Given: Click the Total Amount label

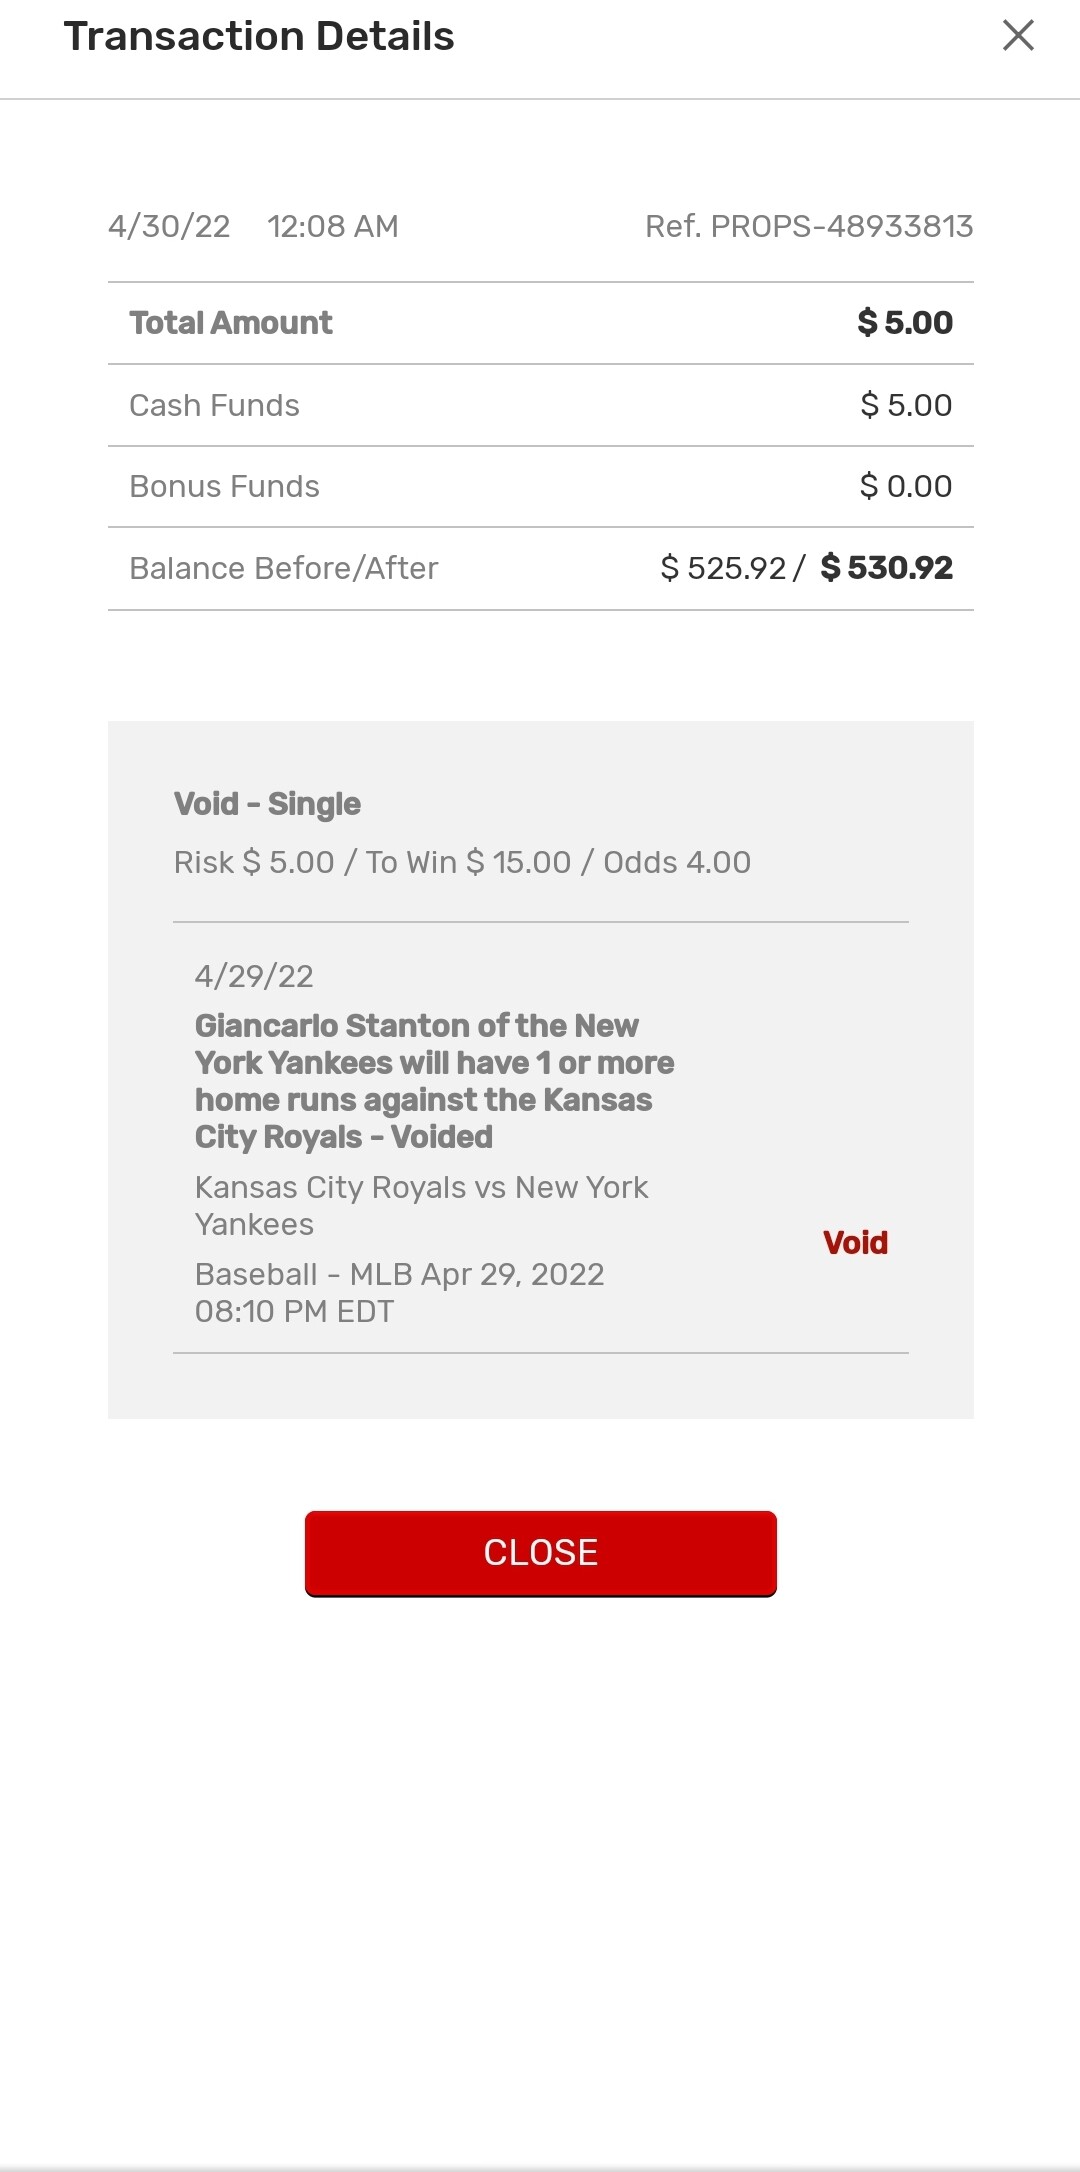Looking at the screenshot, I should [x=231, y=323].
